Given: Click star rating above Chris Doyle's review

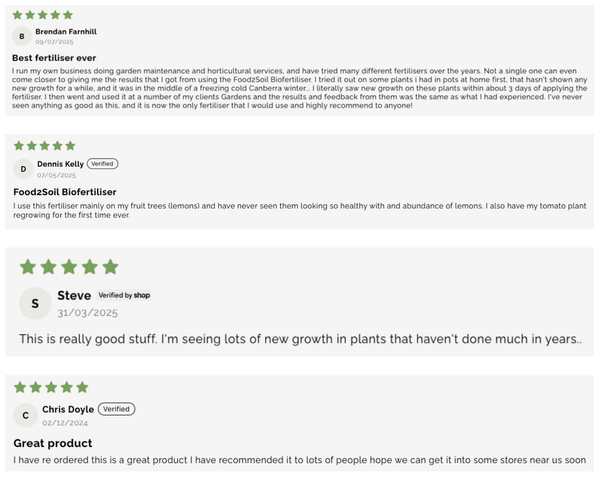Looking at the screenshot, I should tap(51, 387).
